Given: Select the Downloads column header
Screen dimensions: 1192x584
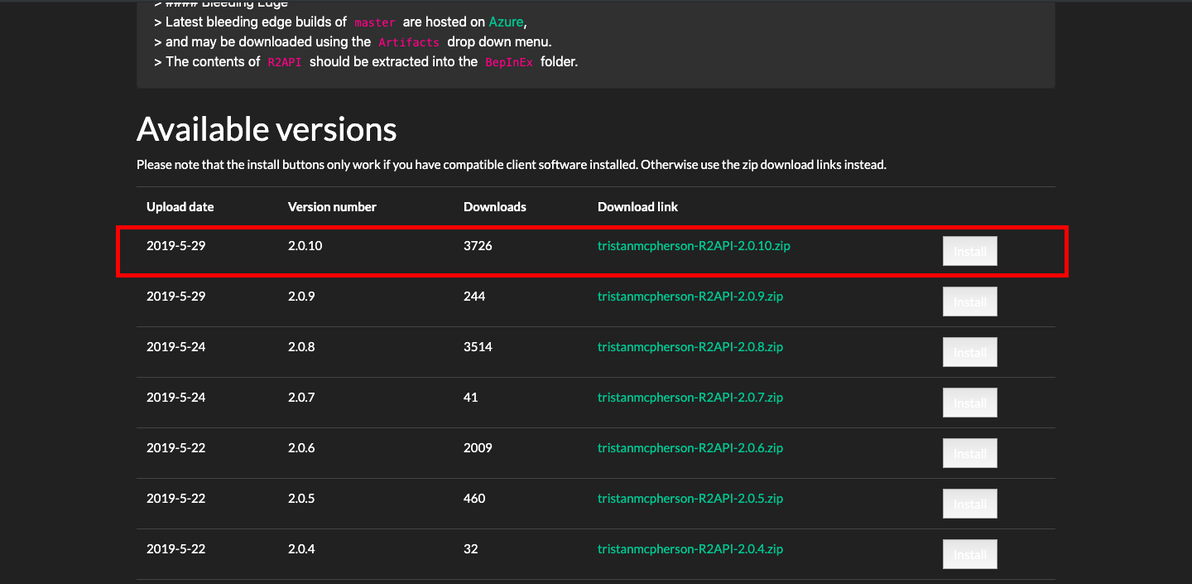Looking at the screenshot, I should click(x=494, y=207).
